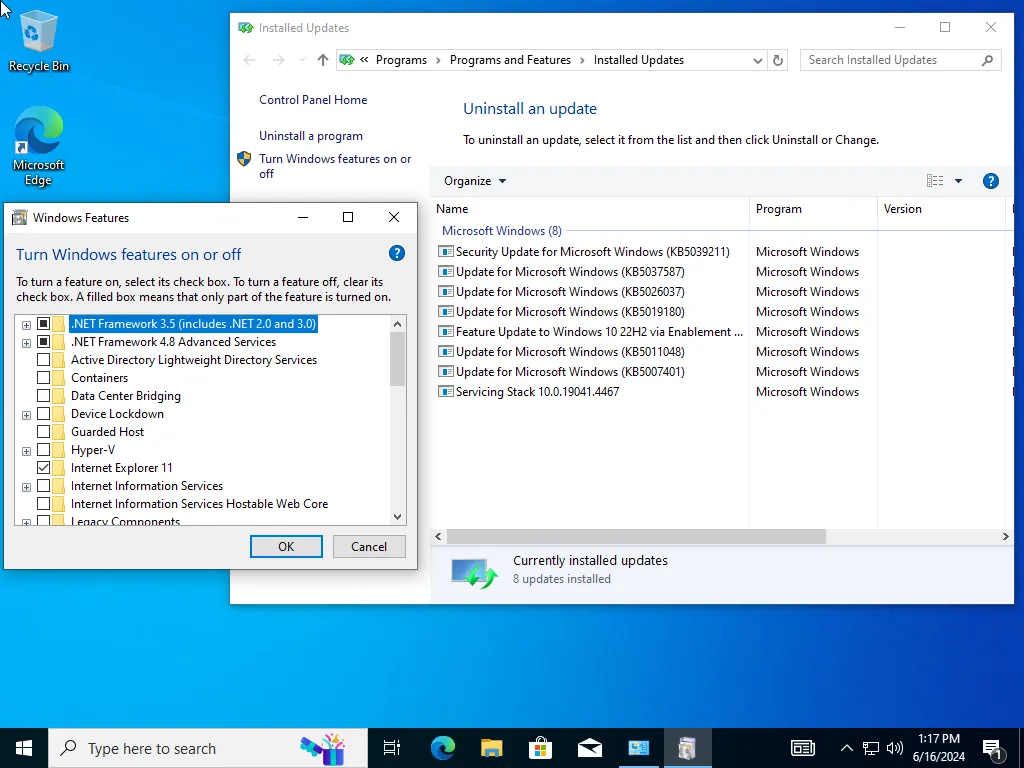Viewport: 1024px width, 768px height.
Task: Uncheck the Internet Explorer 11 checkbox
Action: [x=43, y=468]
